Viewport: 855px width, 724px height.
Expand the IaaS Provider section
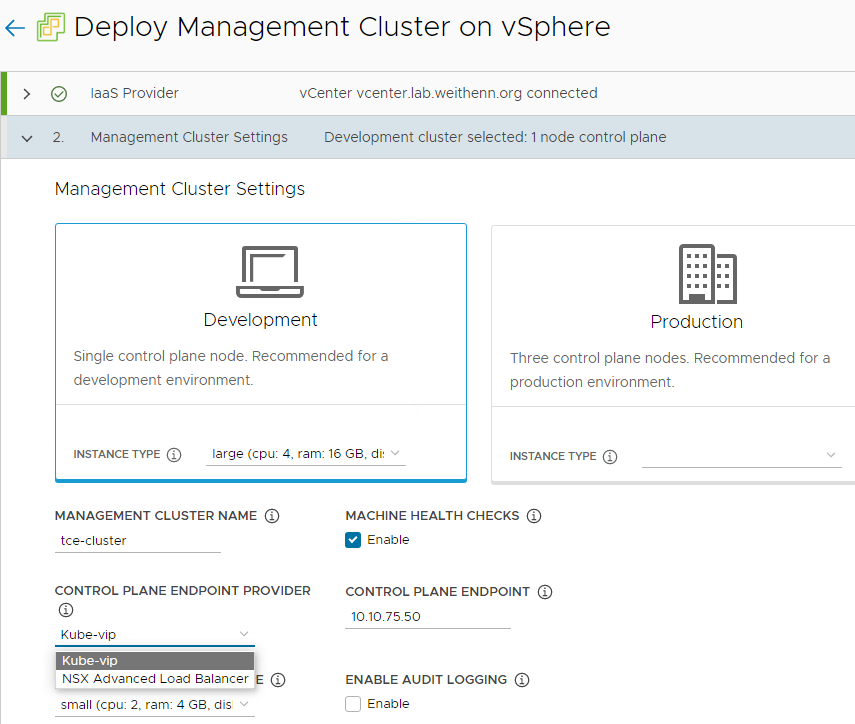click(x=27, y=94)
